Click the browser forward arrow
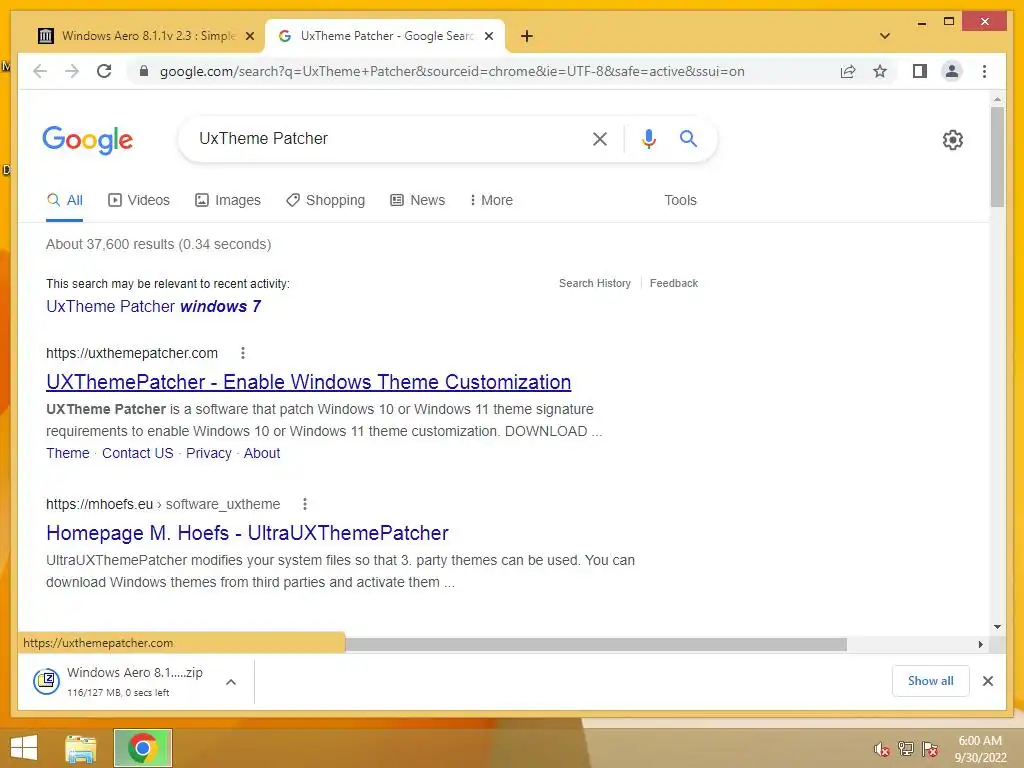 coord(72,71)
